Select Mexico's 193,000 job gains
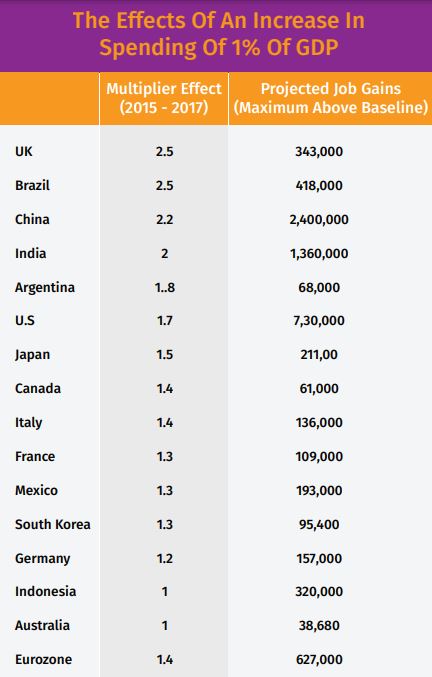Viewport: 432px width, 677px height. point(319,490)
